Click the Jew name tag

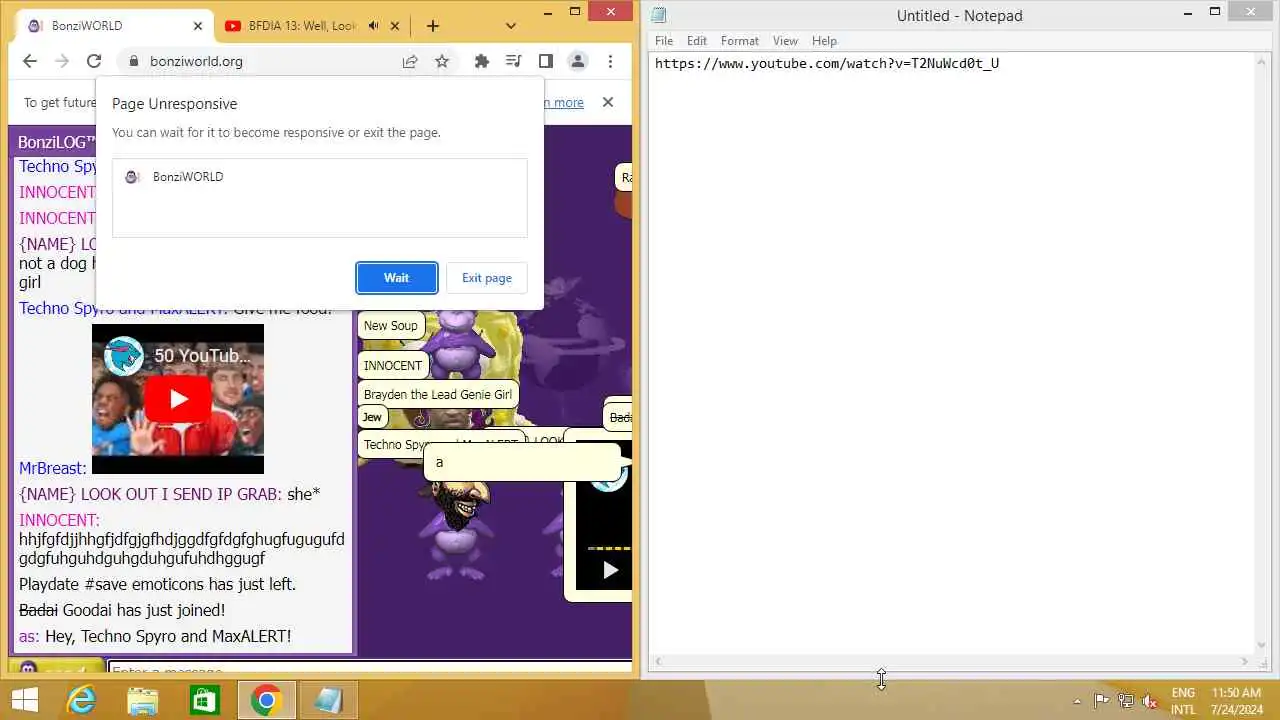[x=372, y=417]
